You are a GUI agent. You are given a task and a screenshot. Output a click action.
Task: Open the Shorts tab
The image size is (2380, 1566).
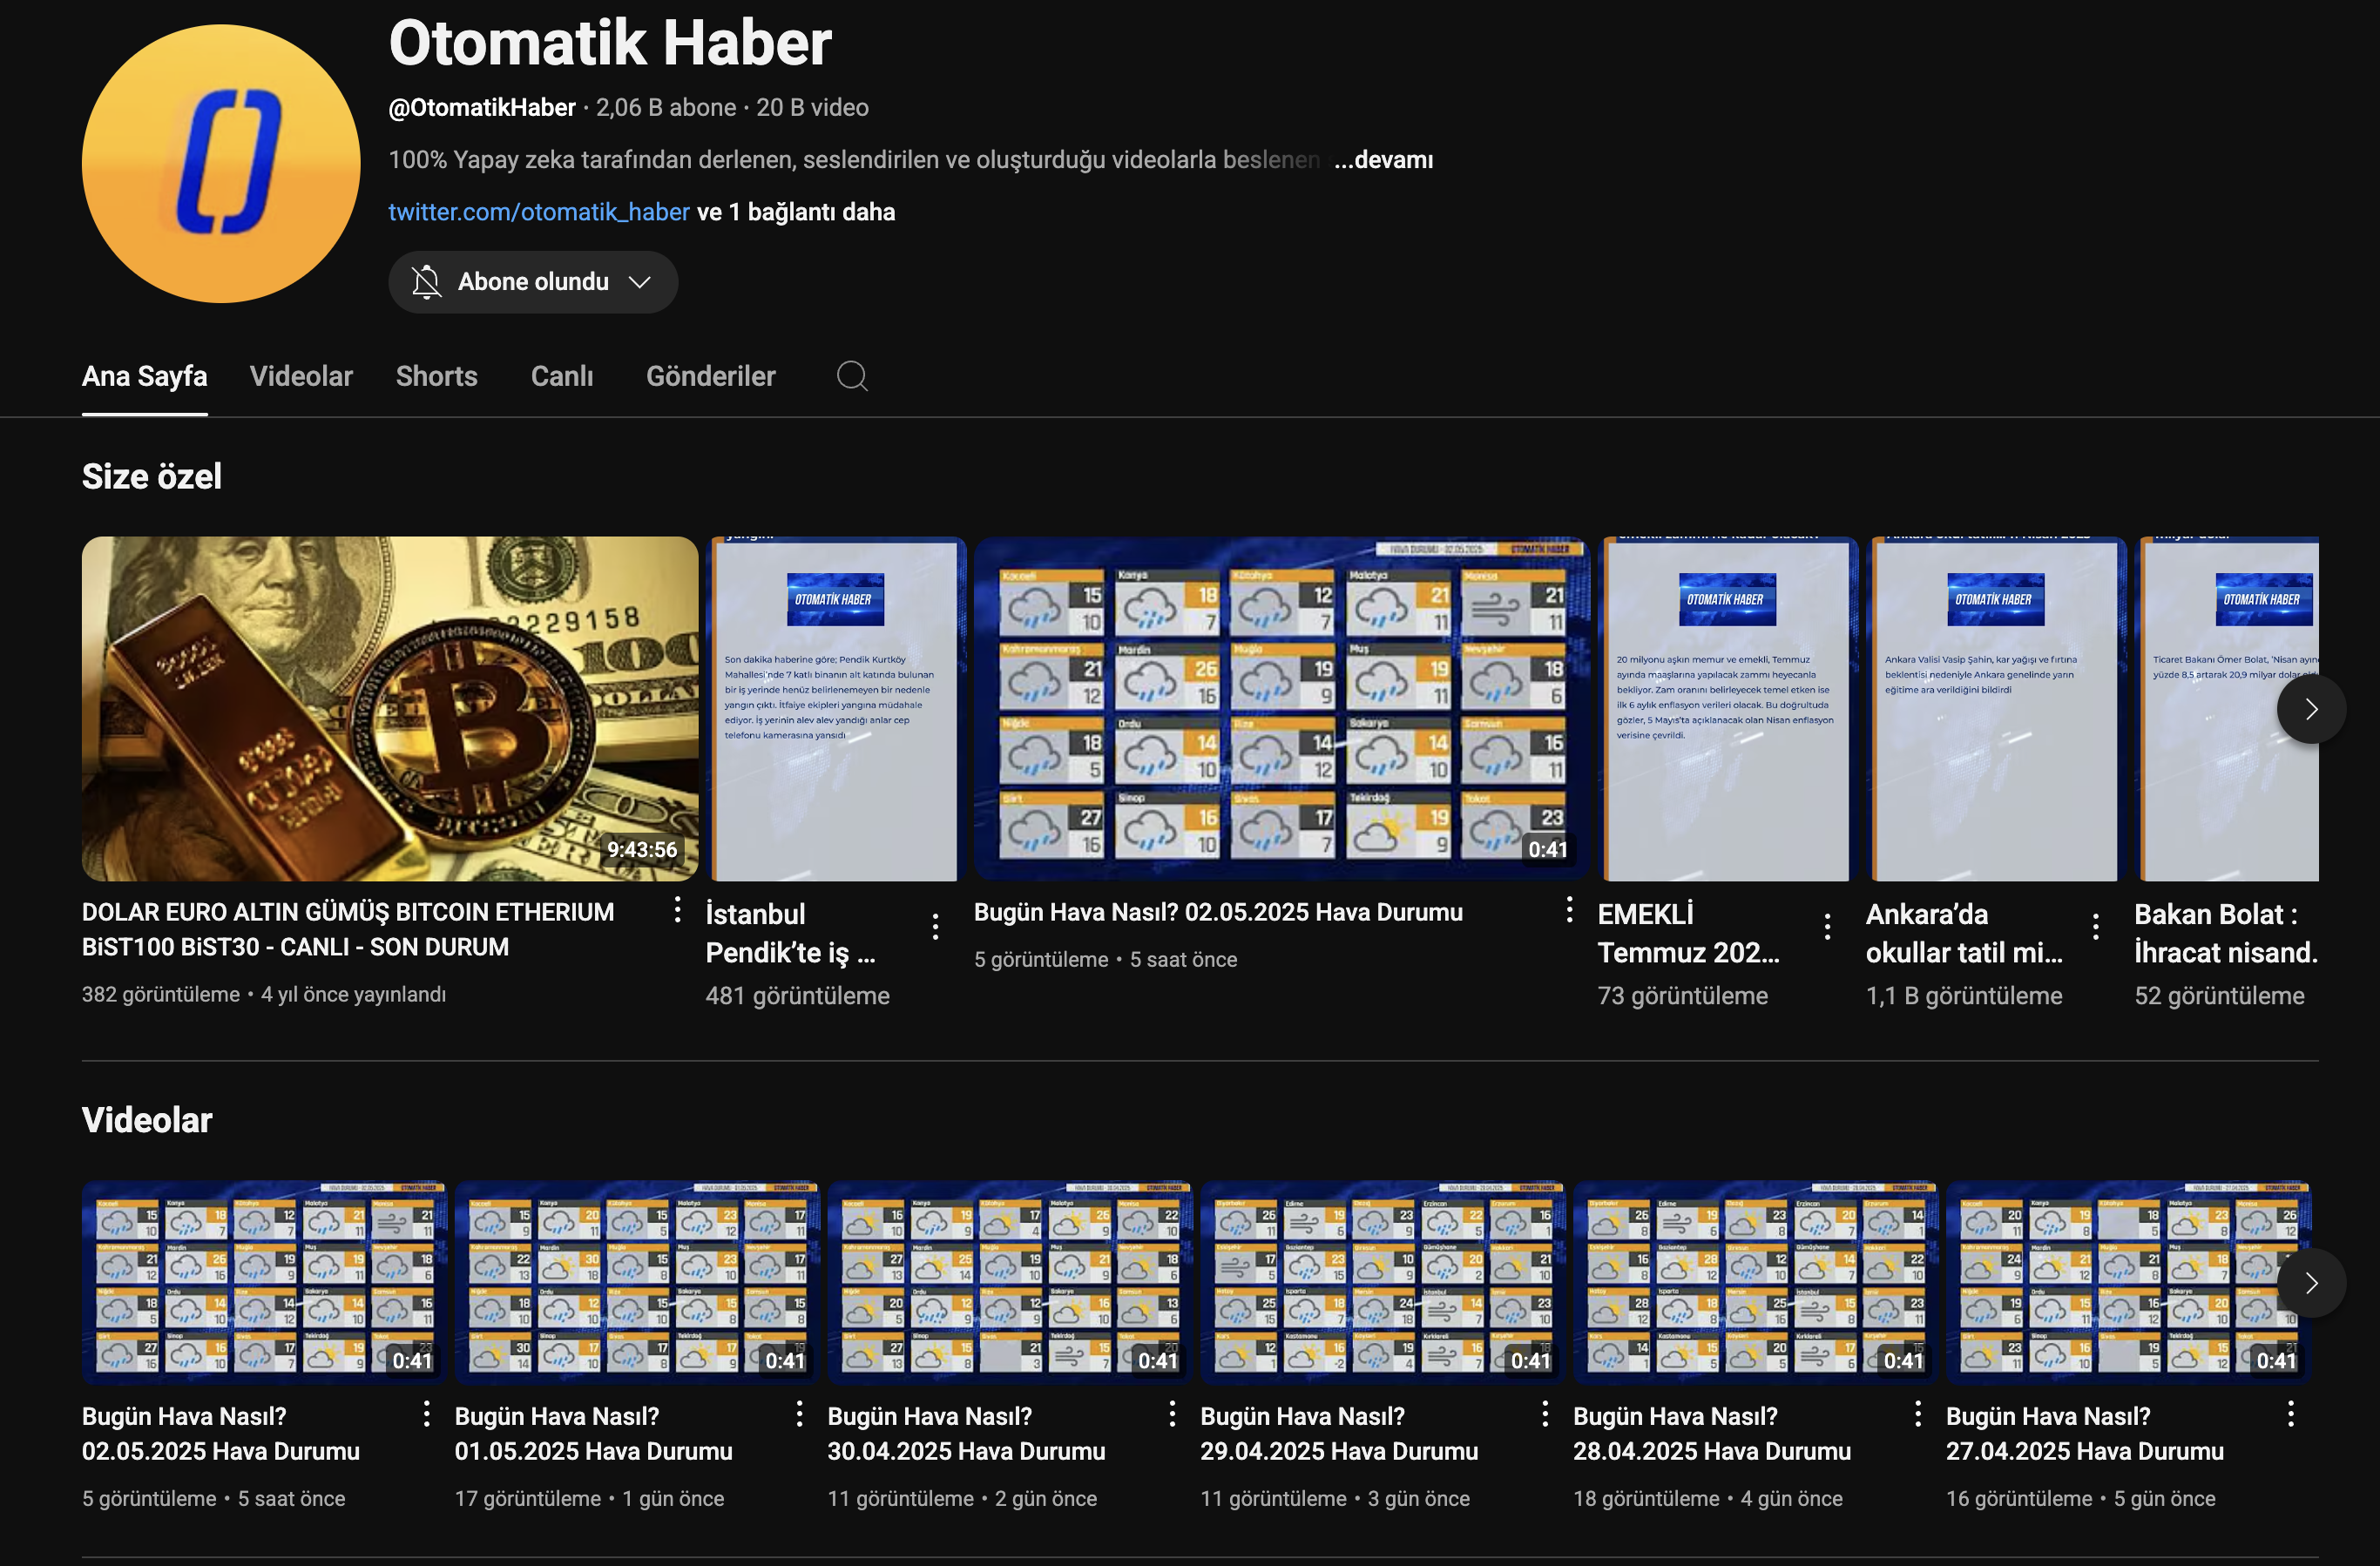click(436, 376)
